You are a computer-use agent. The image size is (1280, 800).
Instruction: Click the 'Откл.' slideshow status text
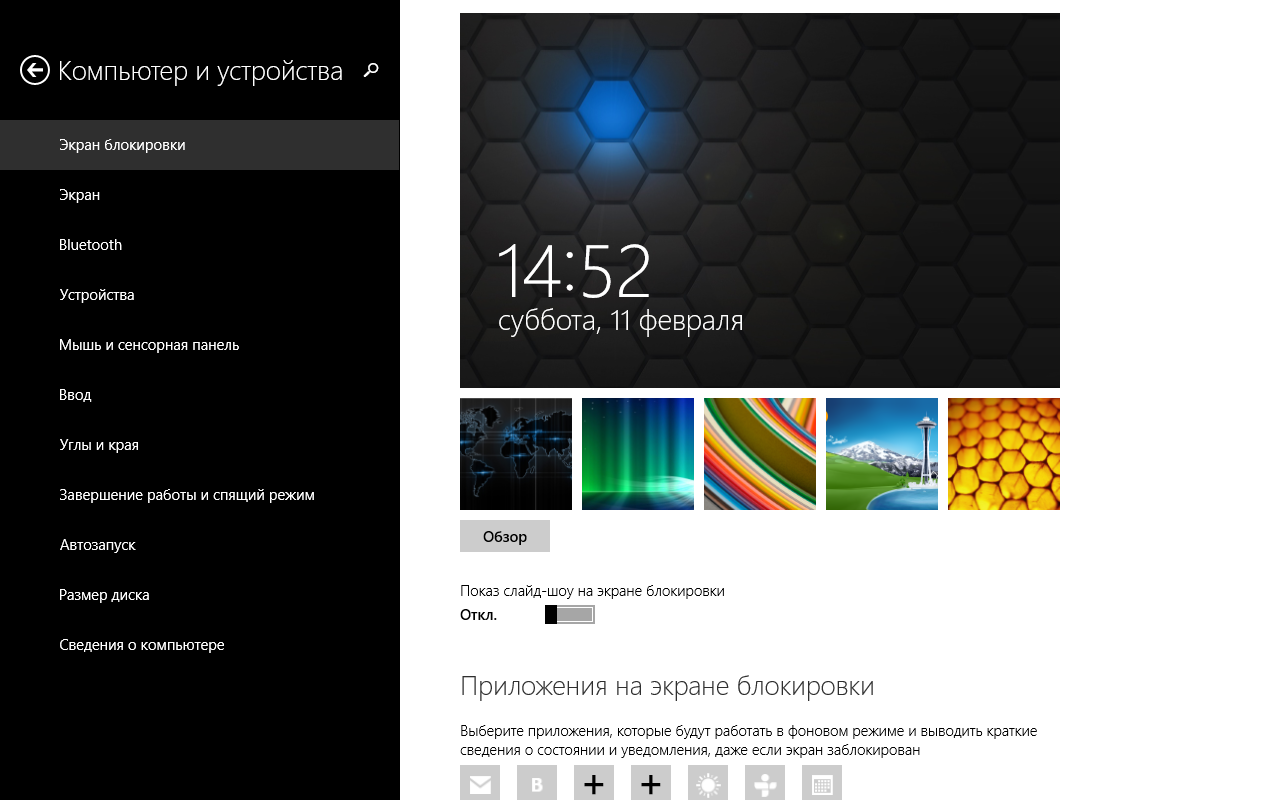coord(478,615)
